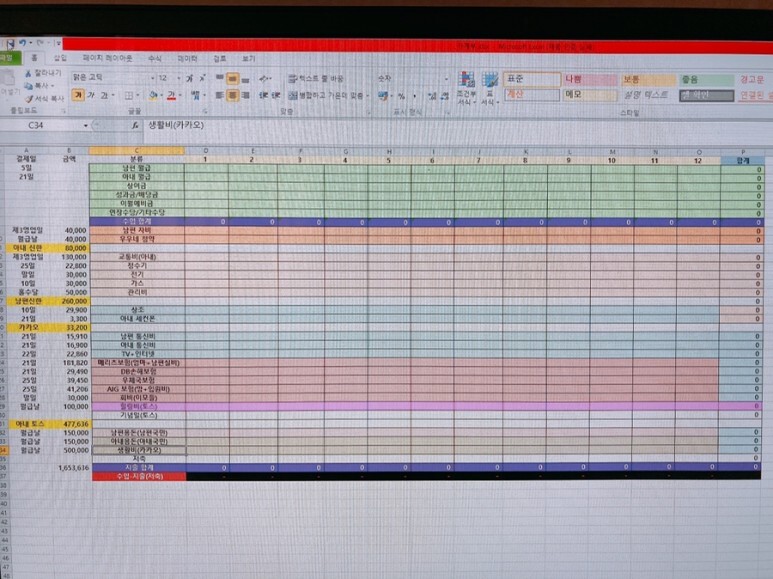Switch to the 페이지 레이아웃 ribbon tab

pyautogui.click(x=107, y=58)
